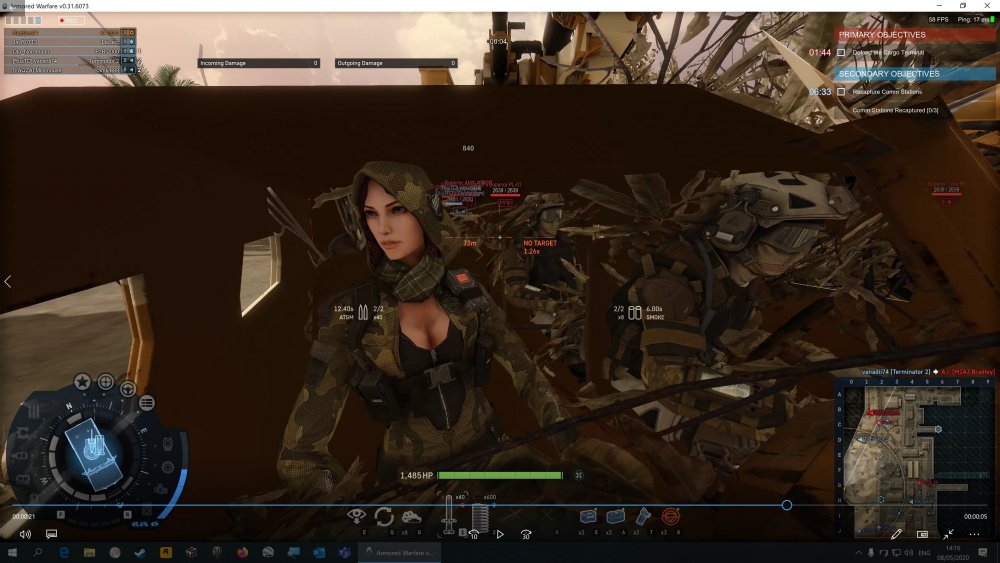
Task: Open the Windows Start menu
Action: point(12,552)
